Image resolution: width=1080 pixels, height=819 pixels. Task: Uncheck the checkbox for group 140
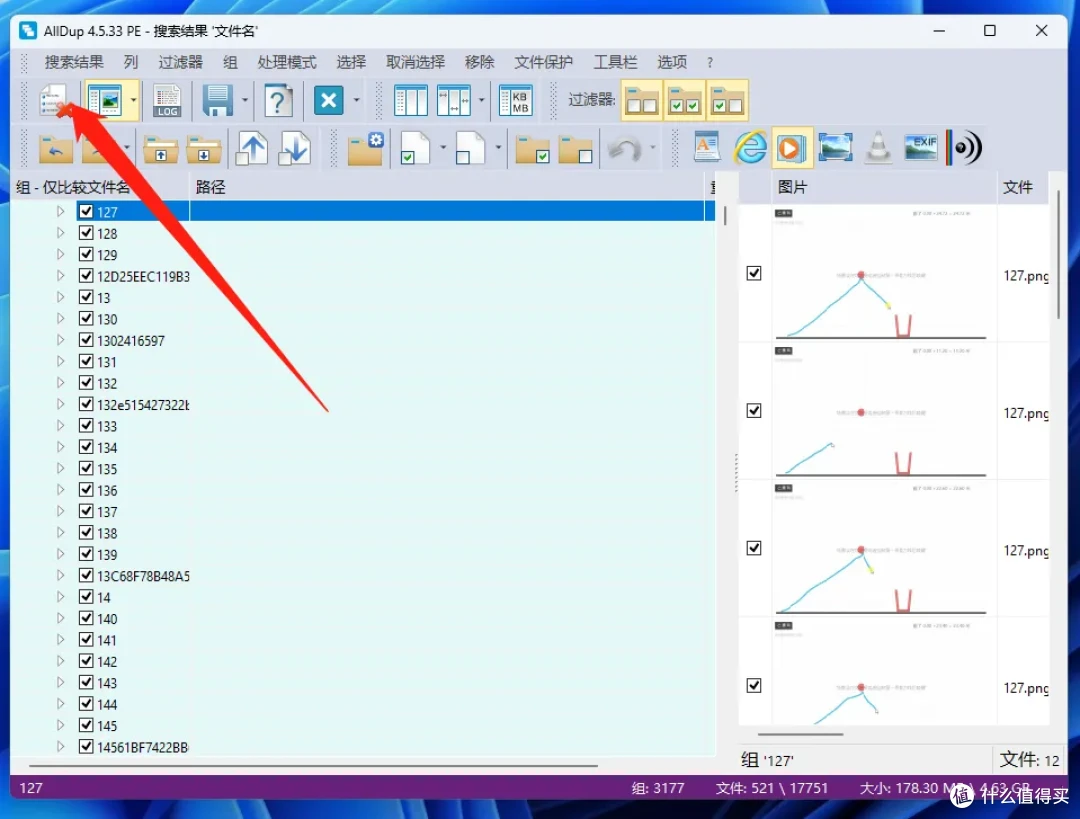point(86,618)
